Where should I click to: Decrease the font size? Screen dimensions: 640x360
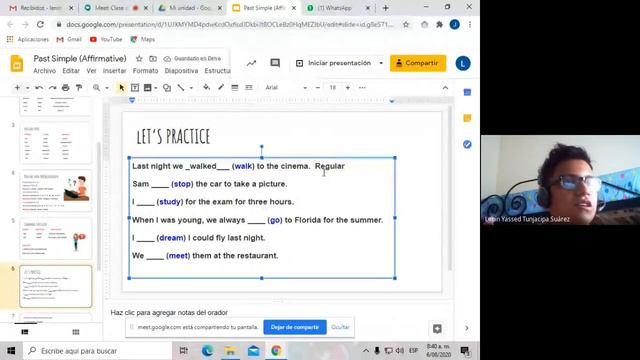point(318,87)
